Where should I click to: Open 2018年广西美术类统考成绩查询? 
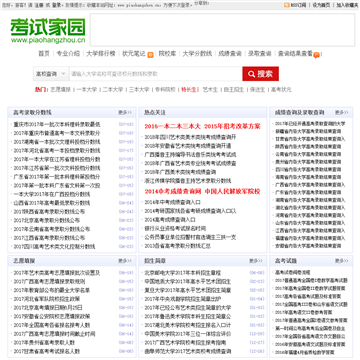point(180,172)
